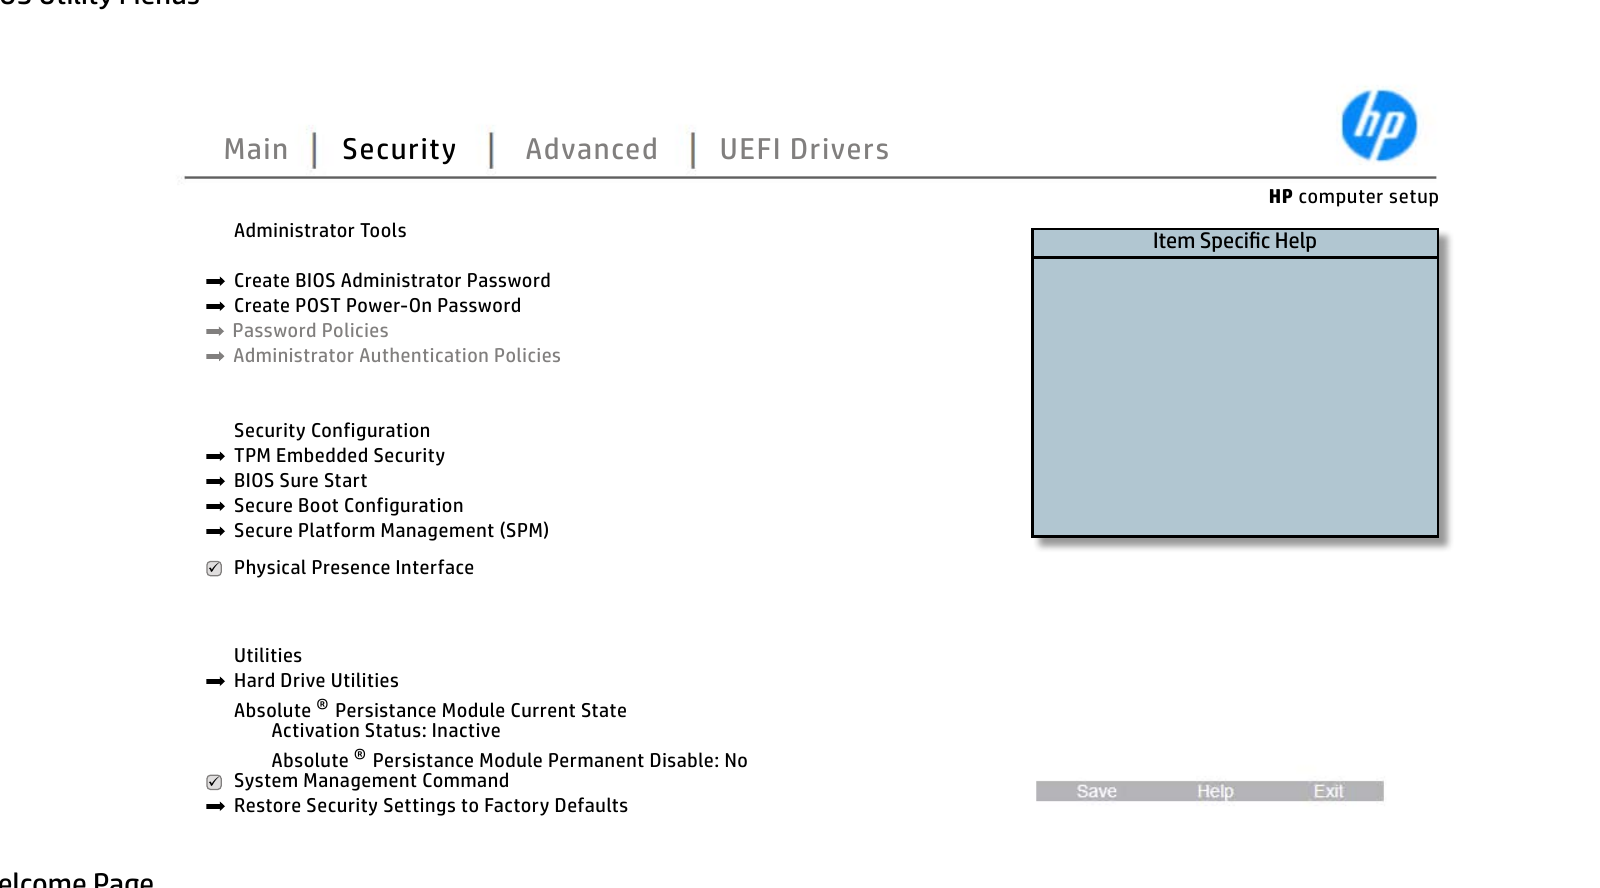This screenshot has width=1600, height=888.
Task: Click the Utilities heading
Action: [x=268, y=656]
